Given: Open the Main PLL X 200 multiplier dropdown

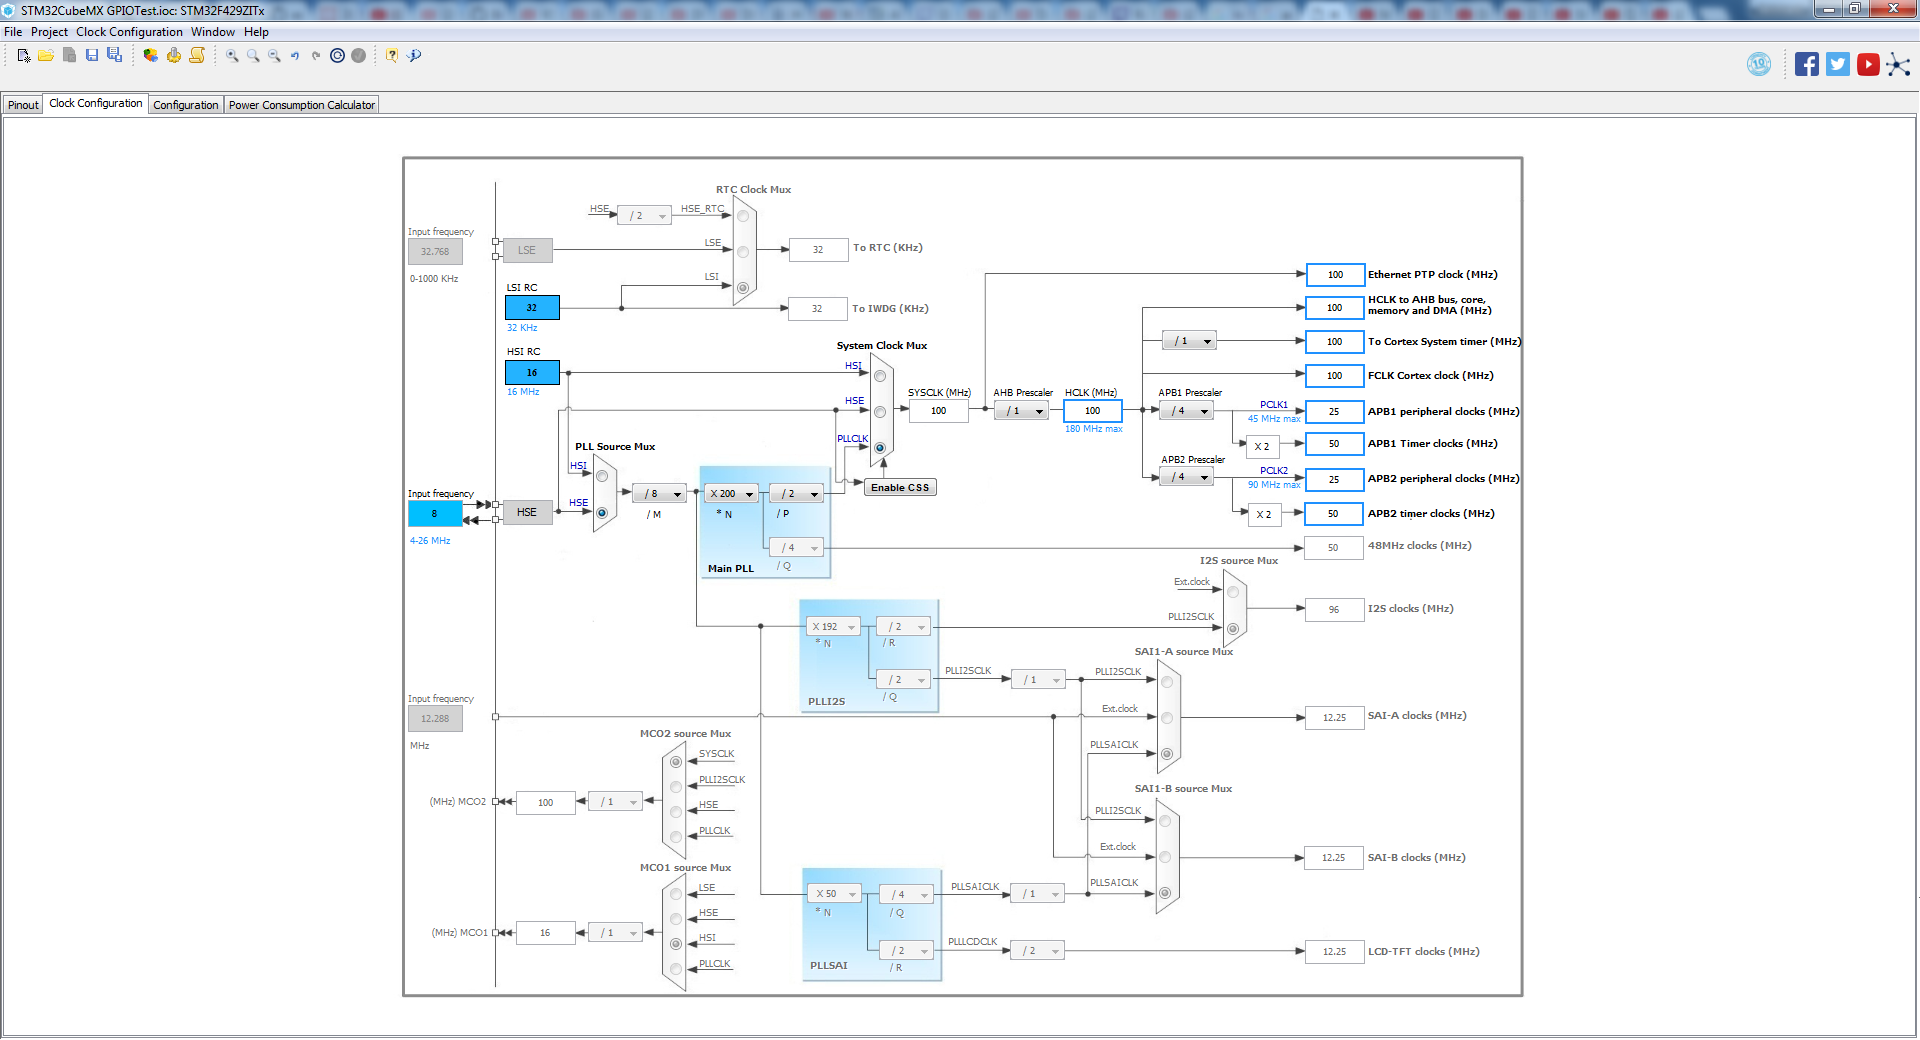Looking at the screenshot, I should (x=731, y=494).
